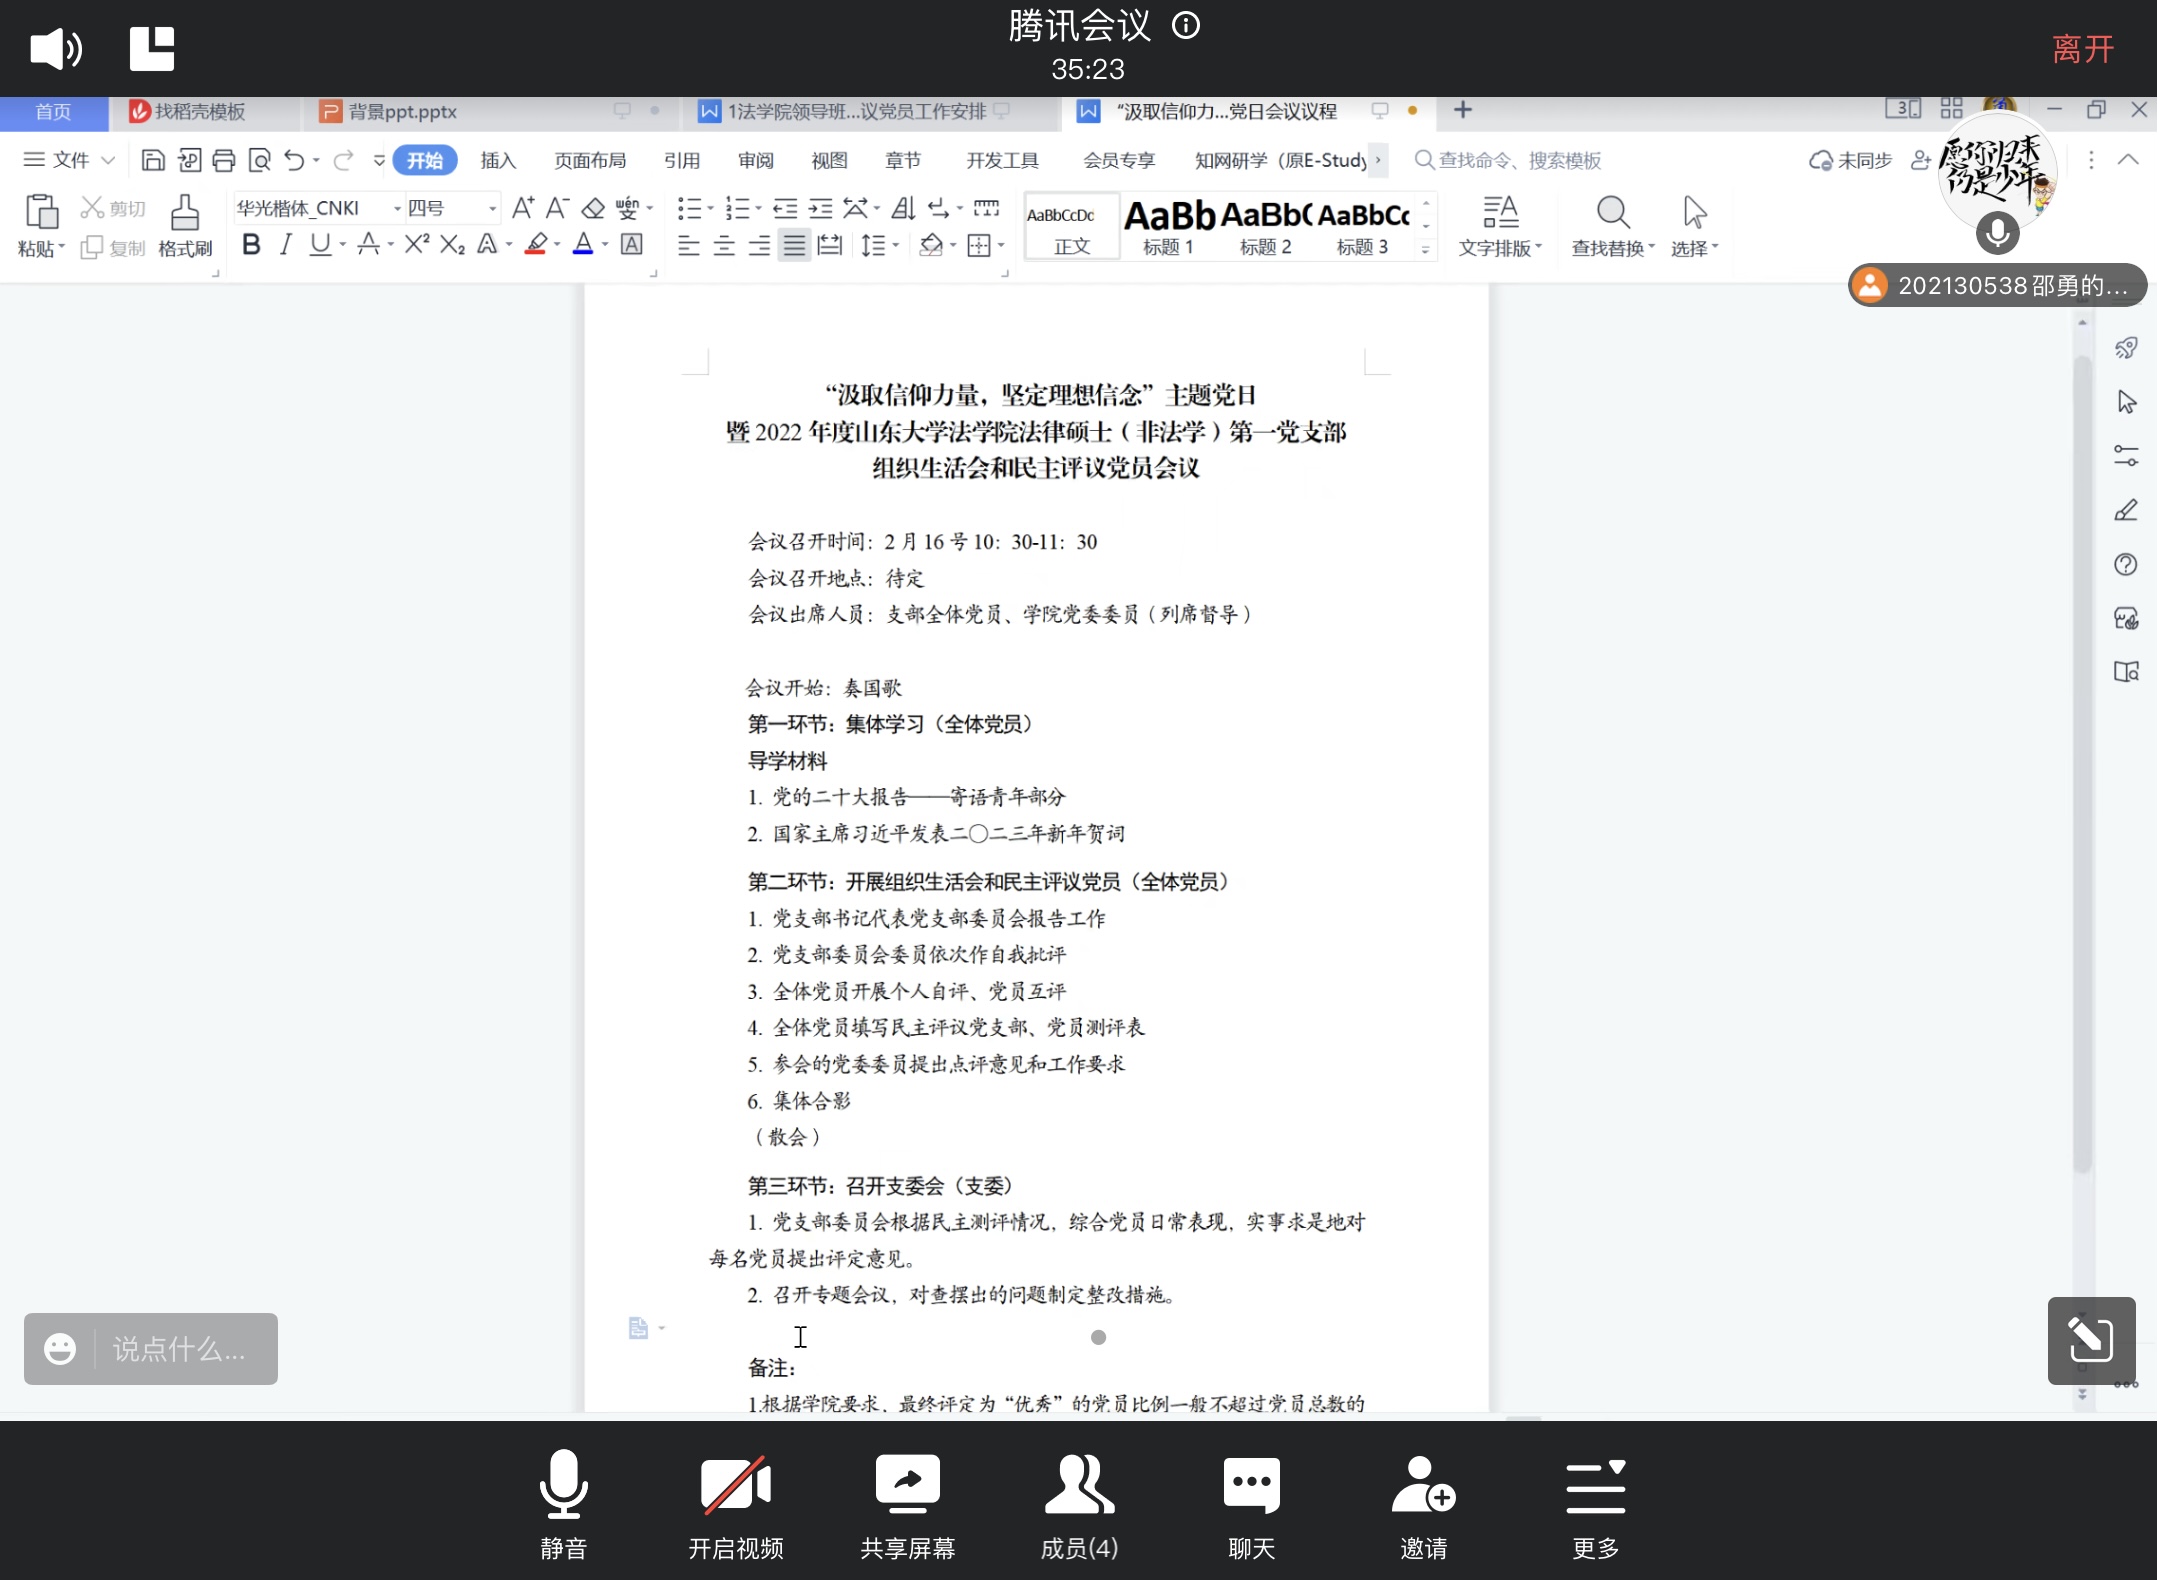The width and height of the screenshot is (2157, 1580).
Task: Toggle the speaker audio icon
Action: click(56, 48)
